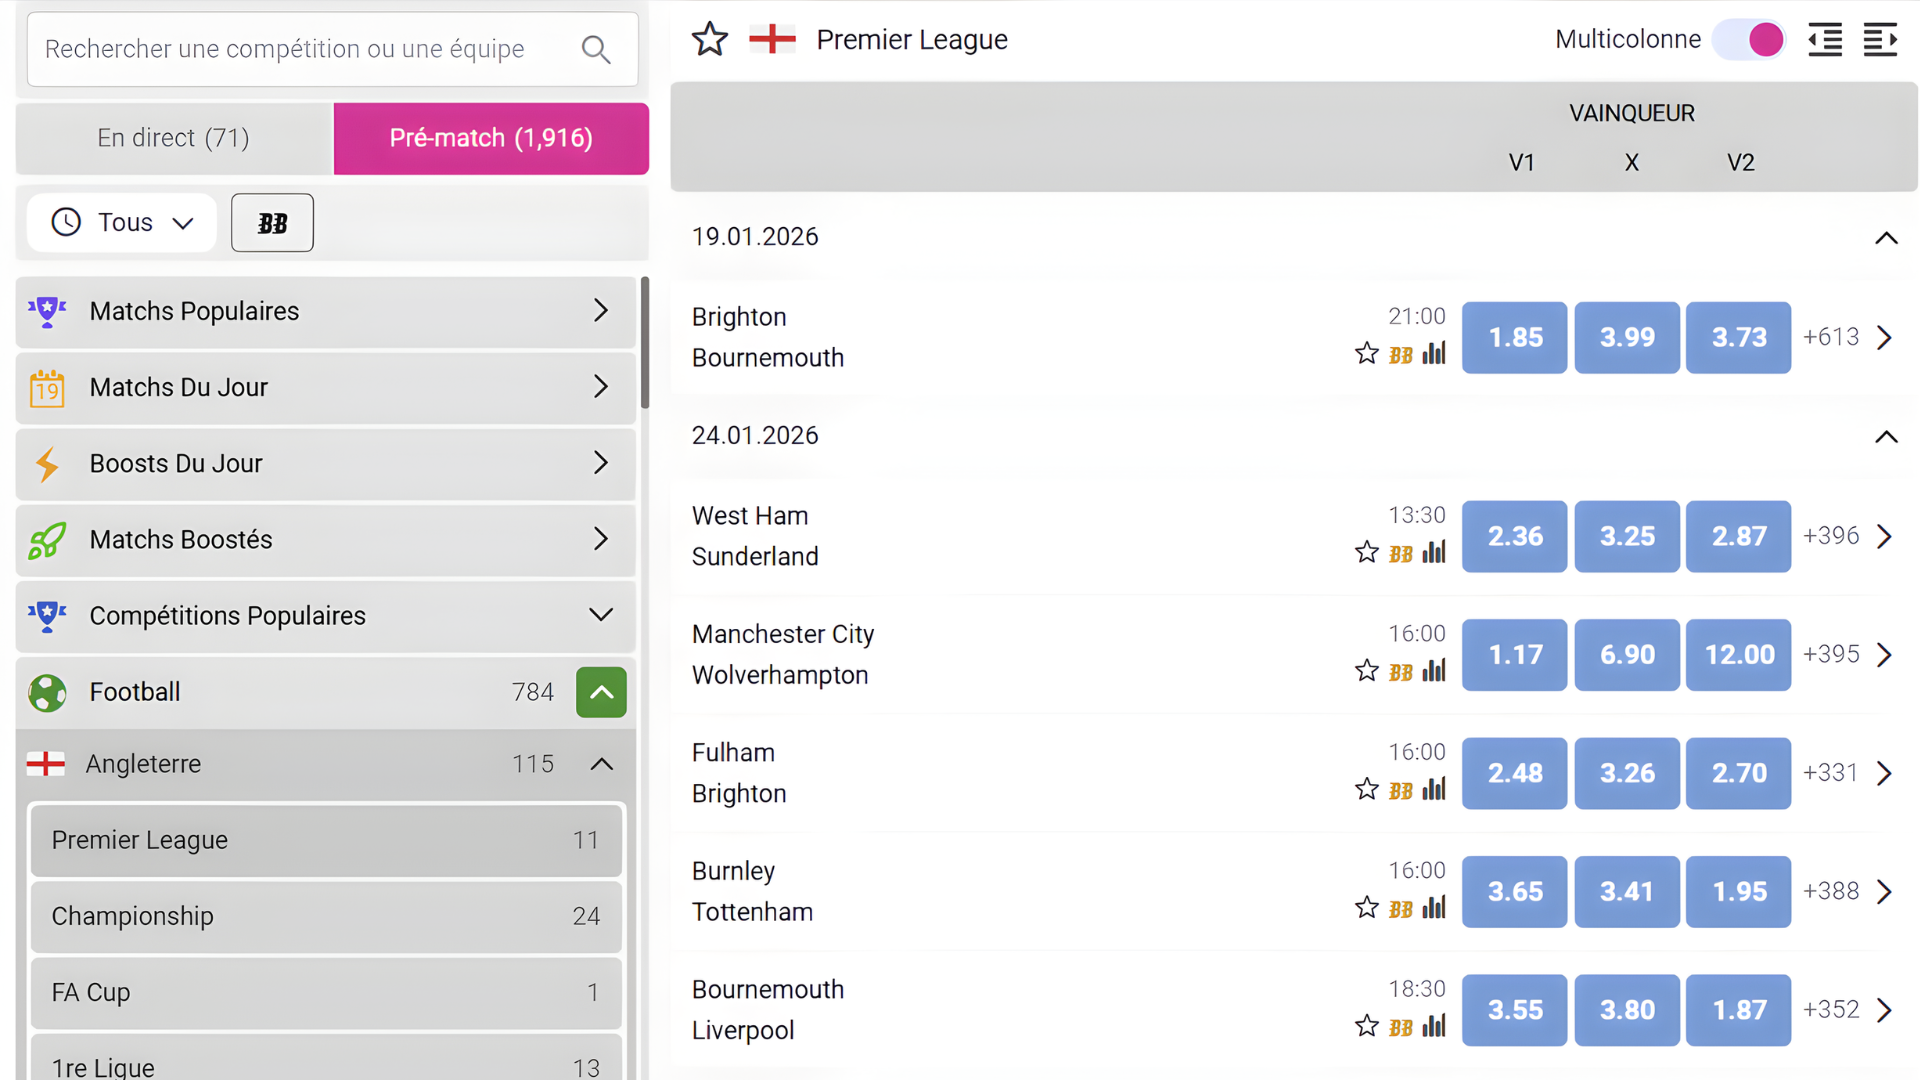Open the Tous time filter dropdown
Viewport: 1920px width, 1080px height.
pyautogui.click(x=122, y=223)
